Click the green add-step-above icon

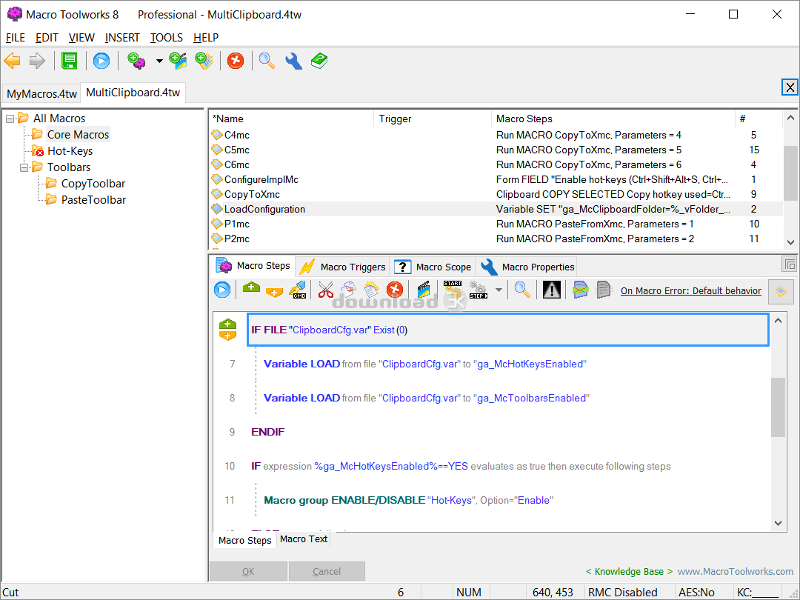pyautogui.click(x=251, y=288)
